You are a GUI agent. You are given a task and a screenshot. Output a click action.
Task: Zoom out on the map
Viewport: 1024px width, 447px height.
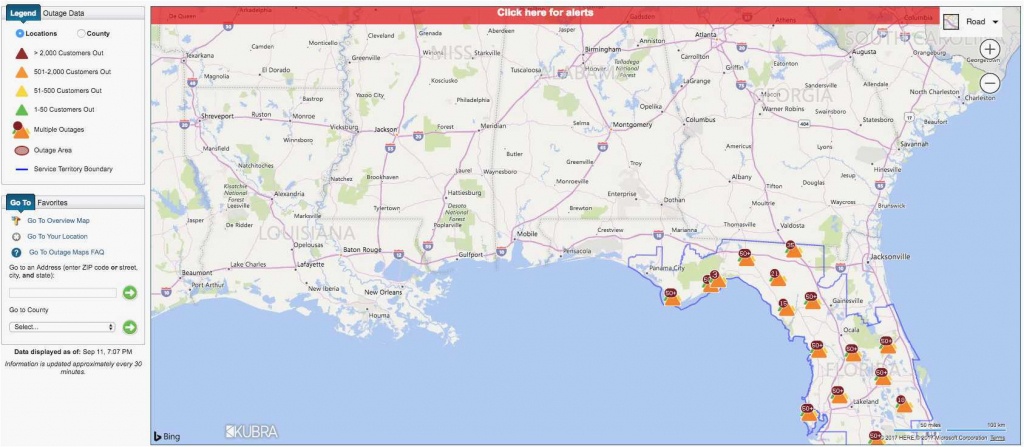(x=989, y=83)
